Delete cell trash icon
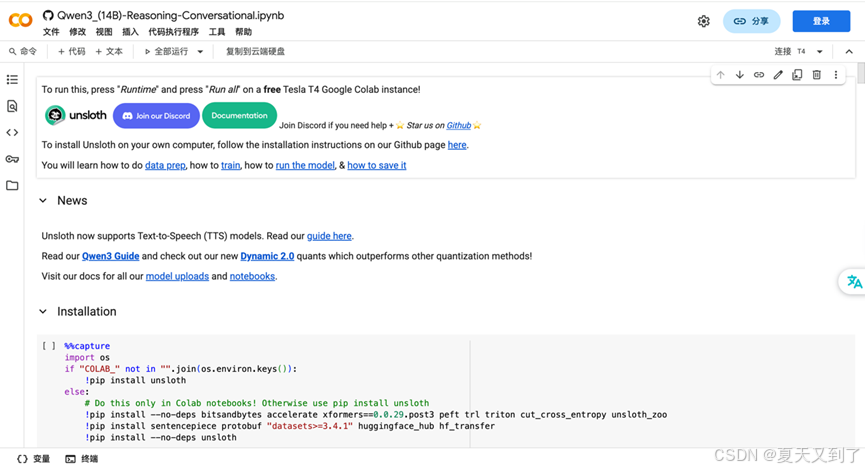This screenshot has height=470, width=865. [816, 75]
